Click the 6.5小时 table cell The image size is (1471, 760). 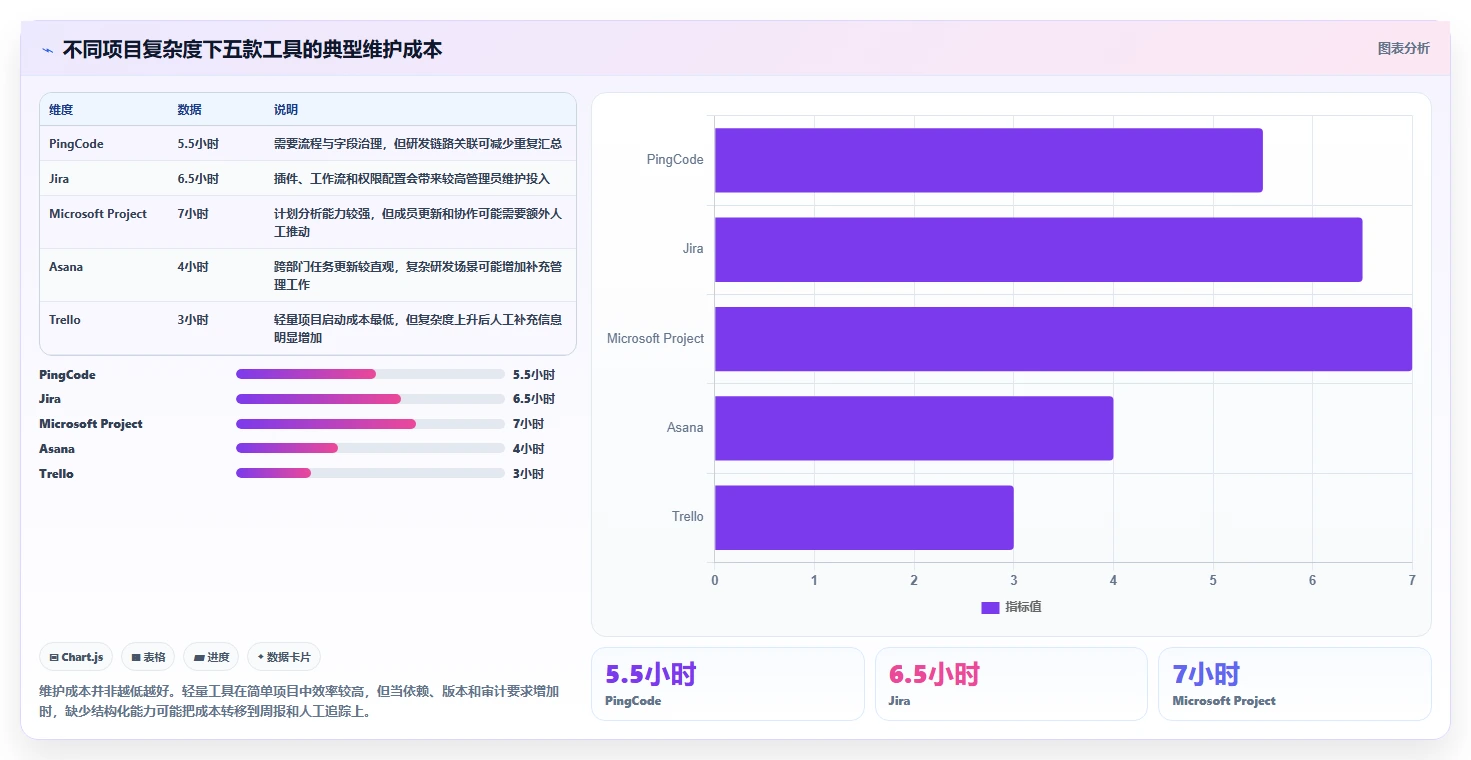198,179
